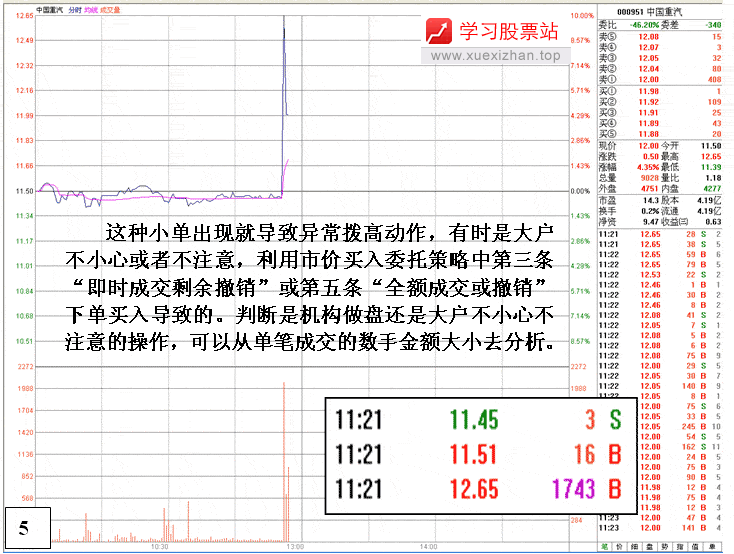The width and height of the screenshot is (734, 554).
Task: Select the 卖⑤ ask row at 12.08
Action: click(x=660, y=37)
